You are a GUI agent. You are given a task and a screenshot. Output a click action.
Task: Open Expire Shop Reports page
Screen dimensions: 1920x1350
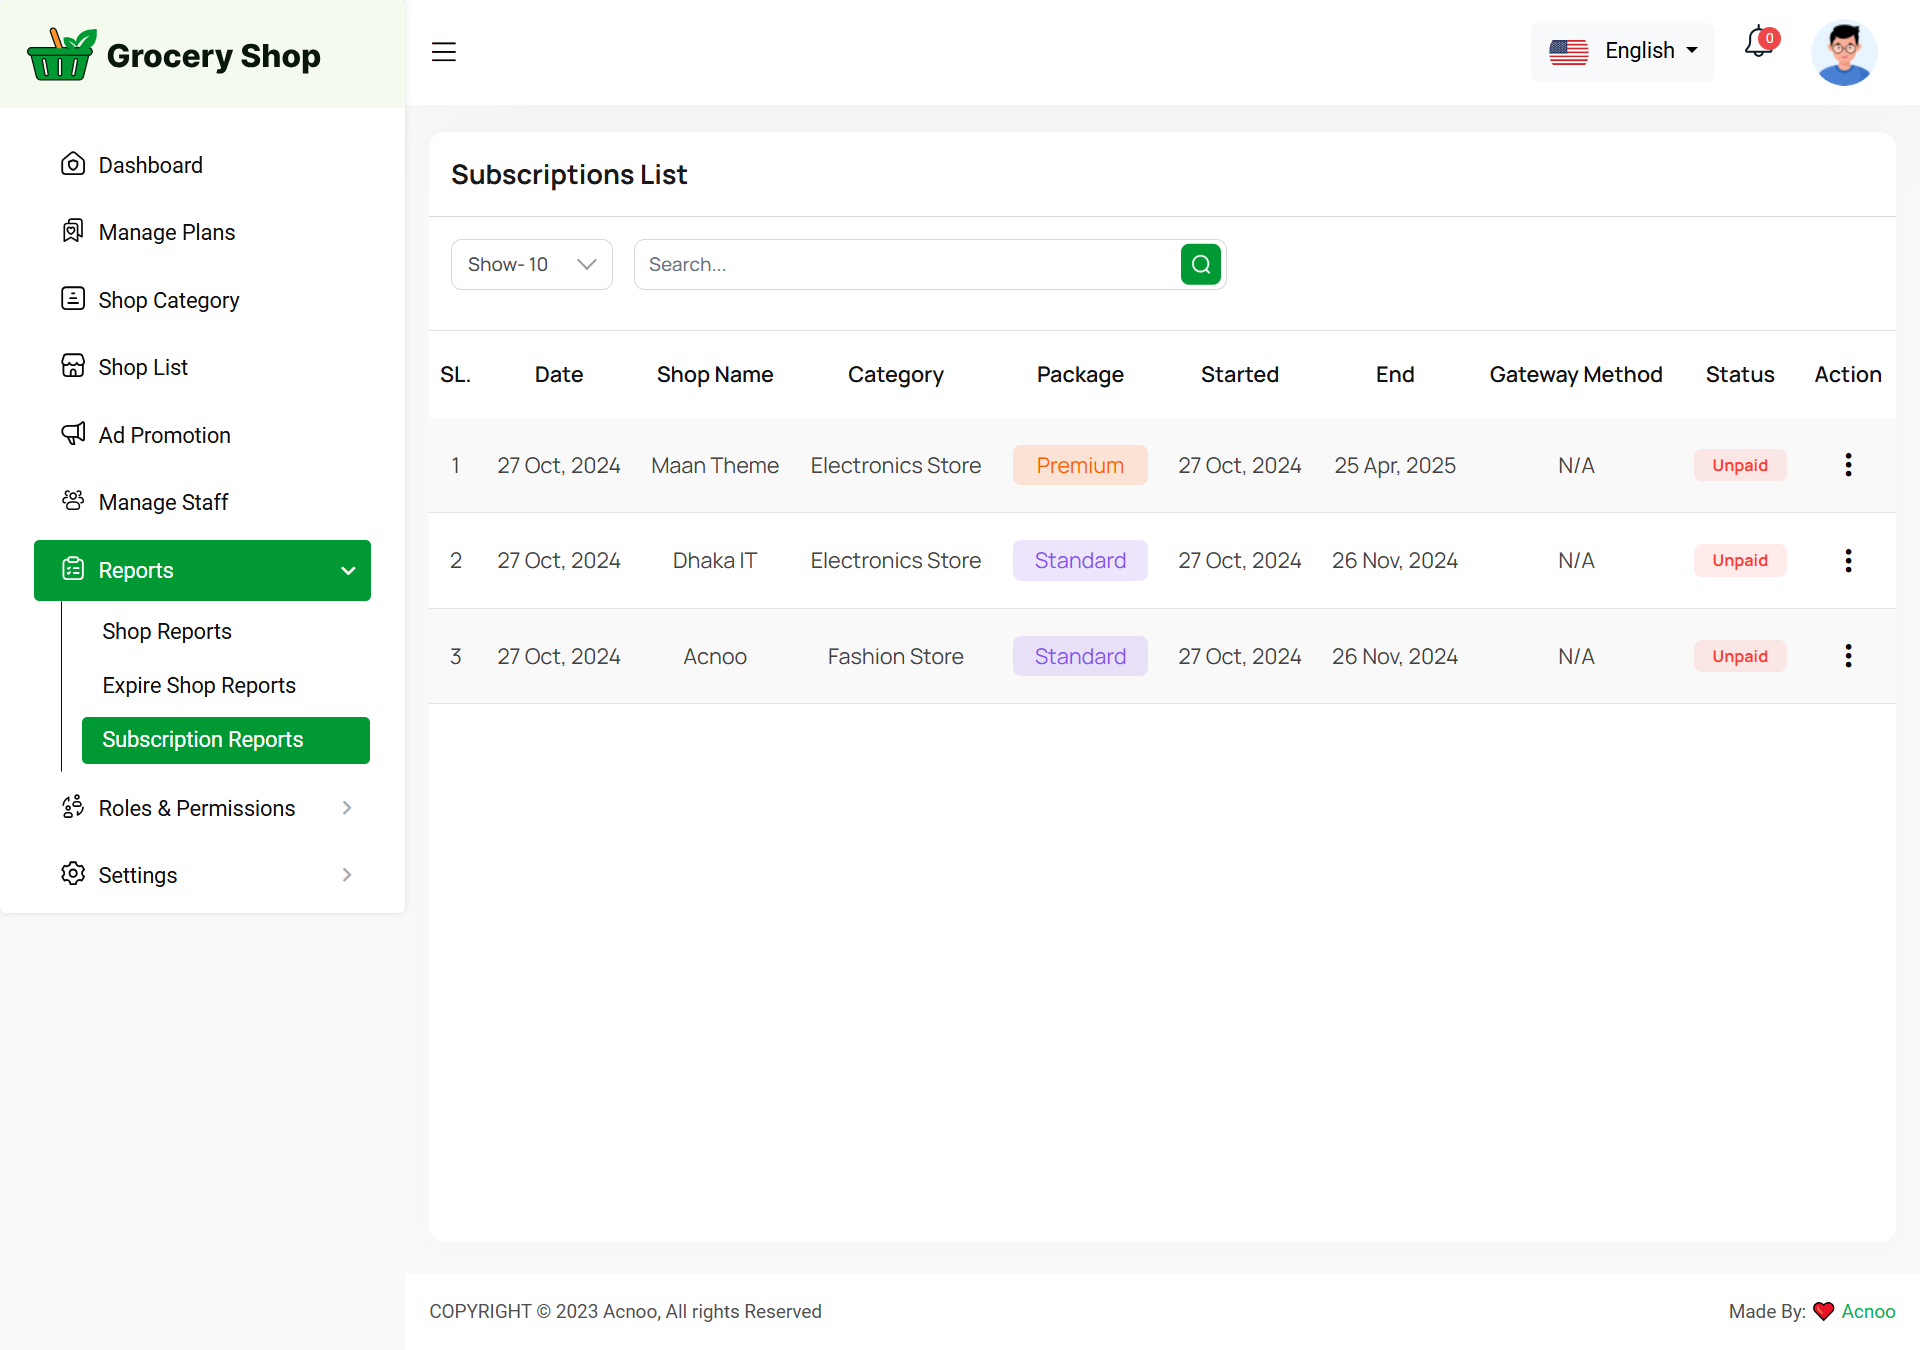[x=199, y=685]
